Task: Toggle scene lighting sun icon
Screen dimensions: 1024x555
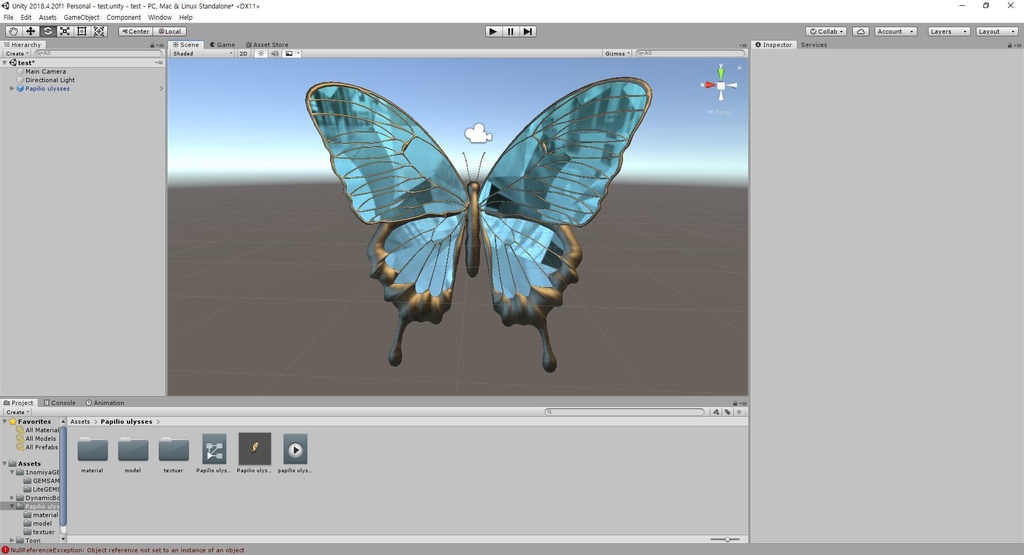Action: point(261,54)
